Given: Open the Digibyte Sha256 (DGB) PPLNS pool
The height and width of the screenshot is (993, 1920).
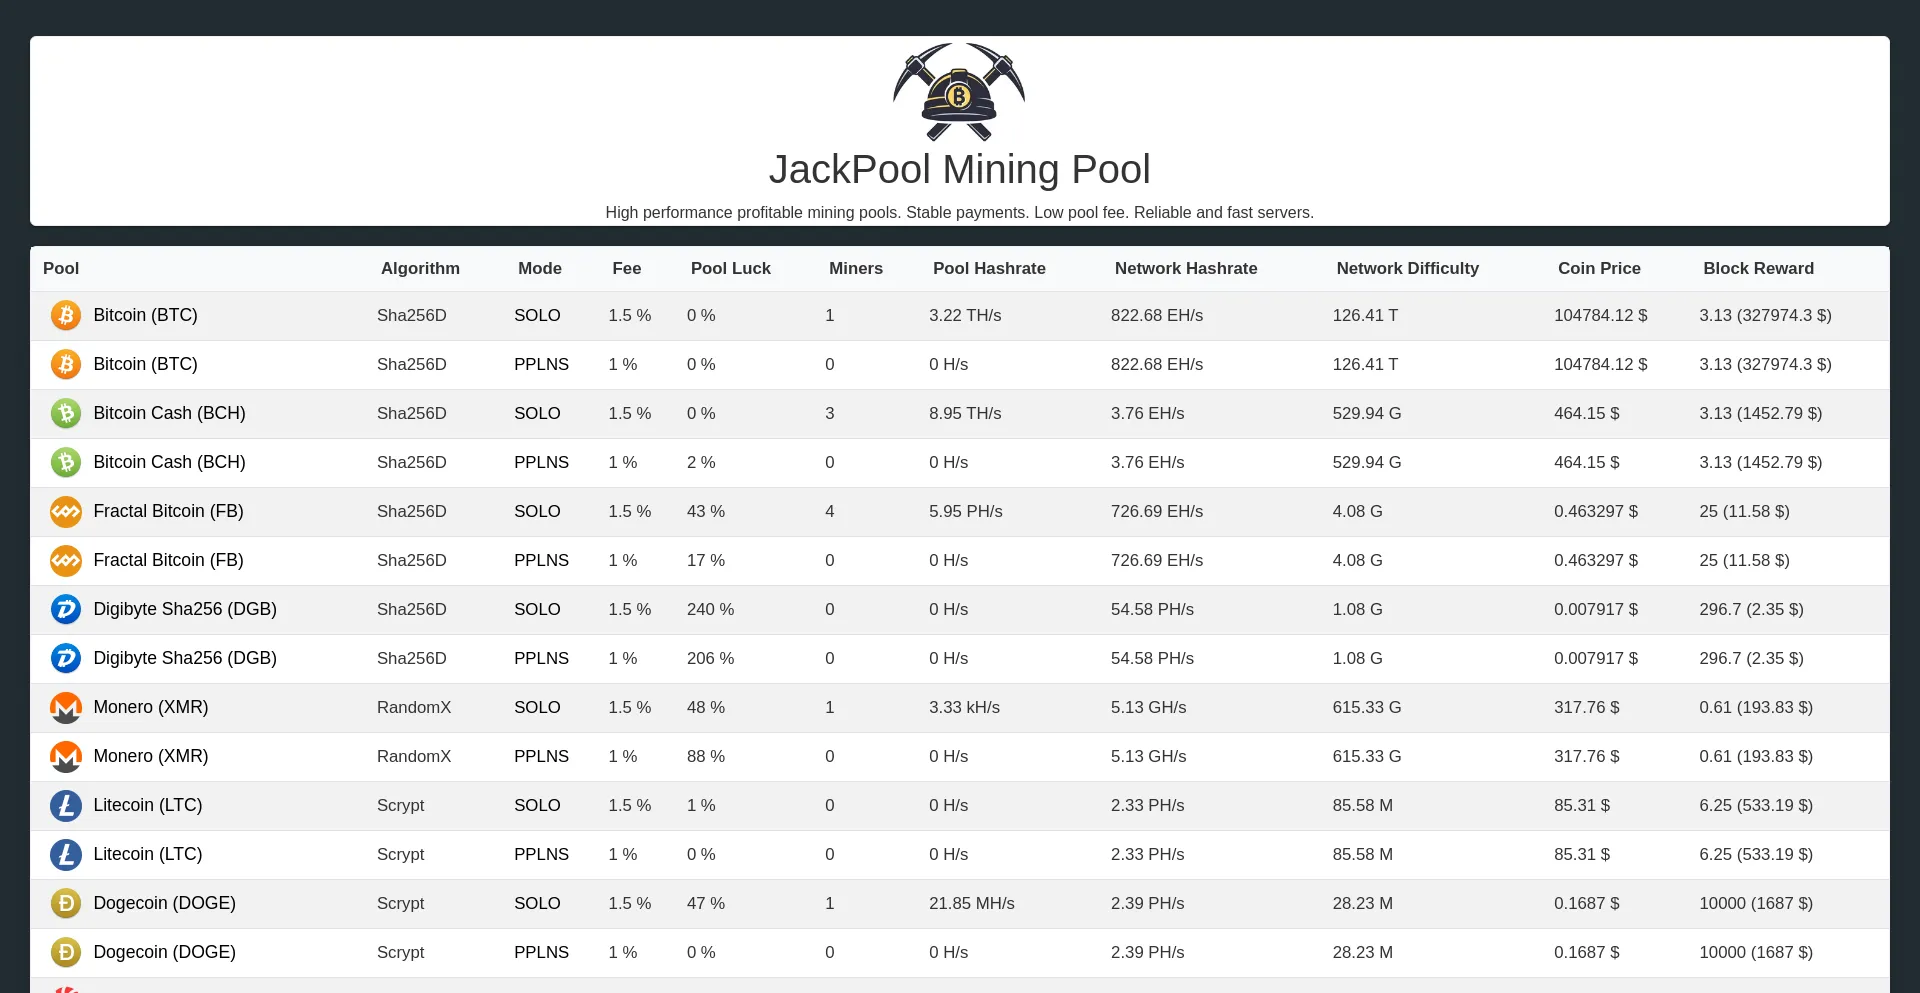Looking at the screenshot, I should click(185, 659).
